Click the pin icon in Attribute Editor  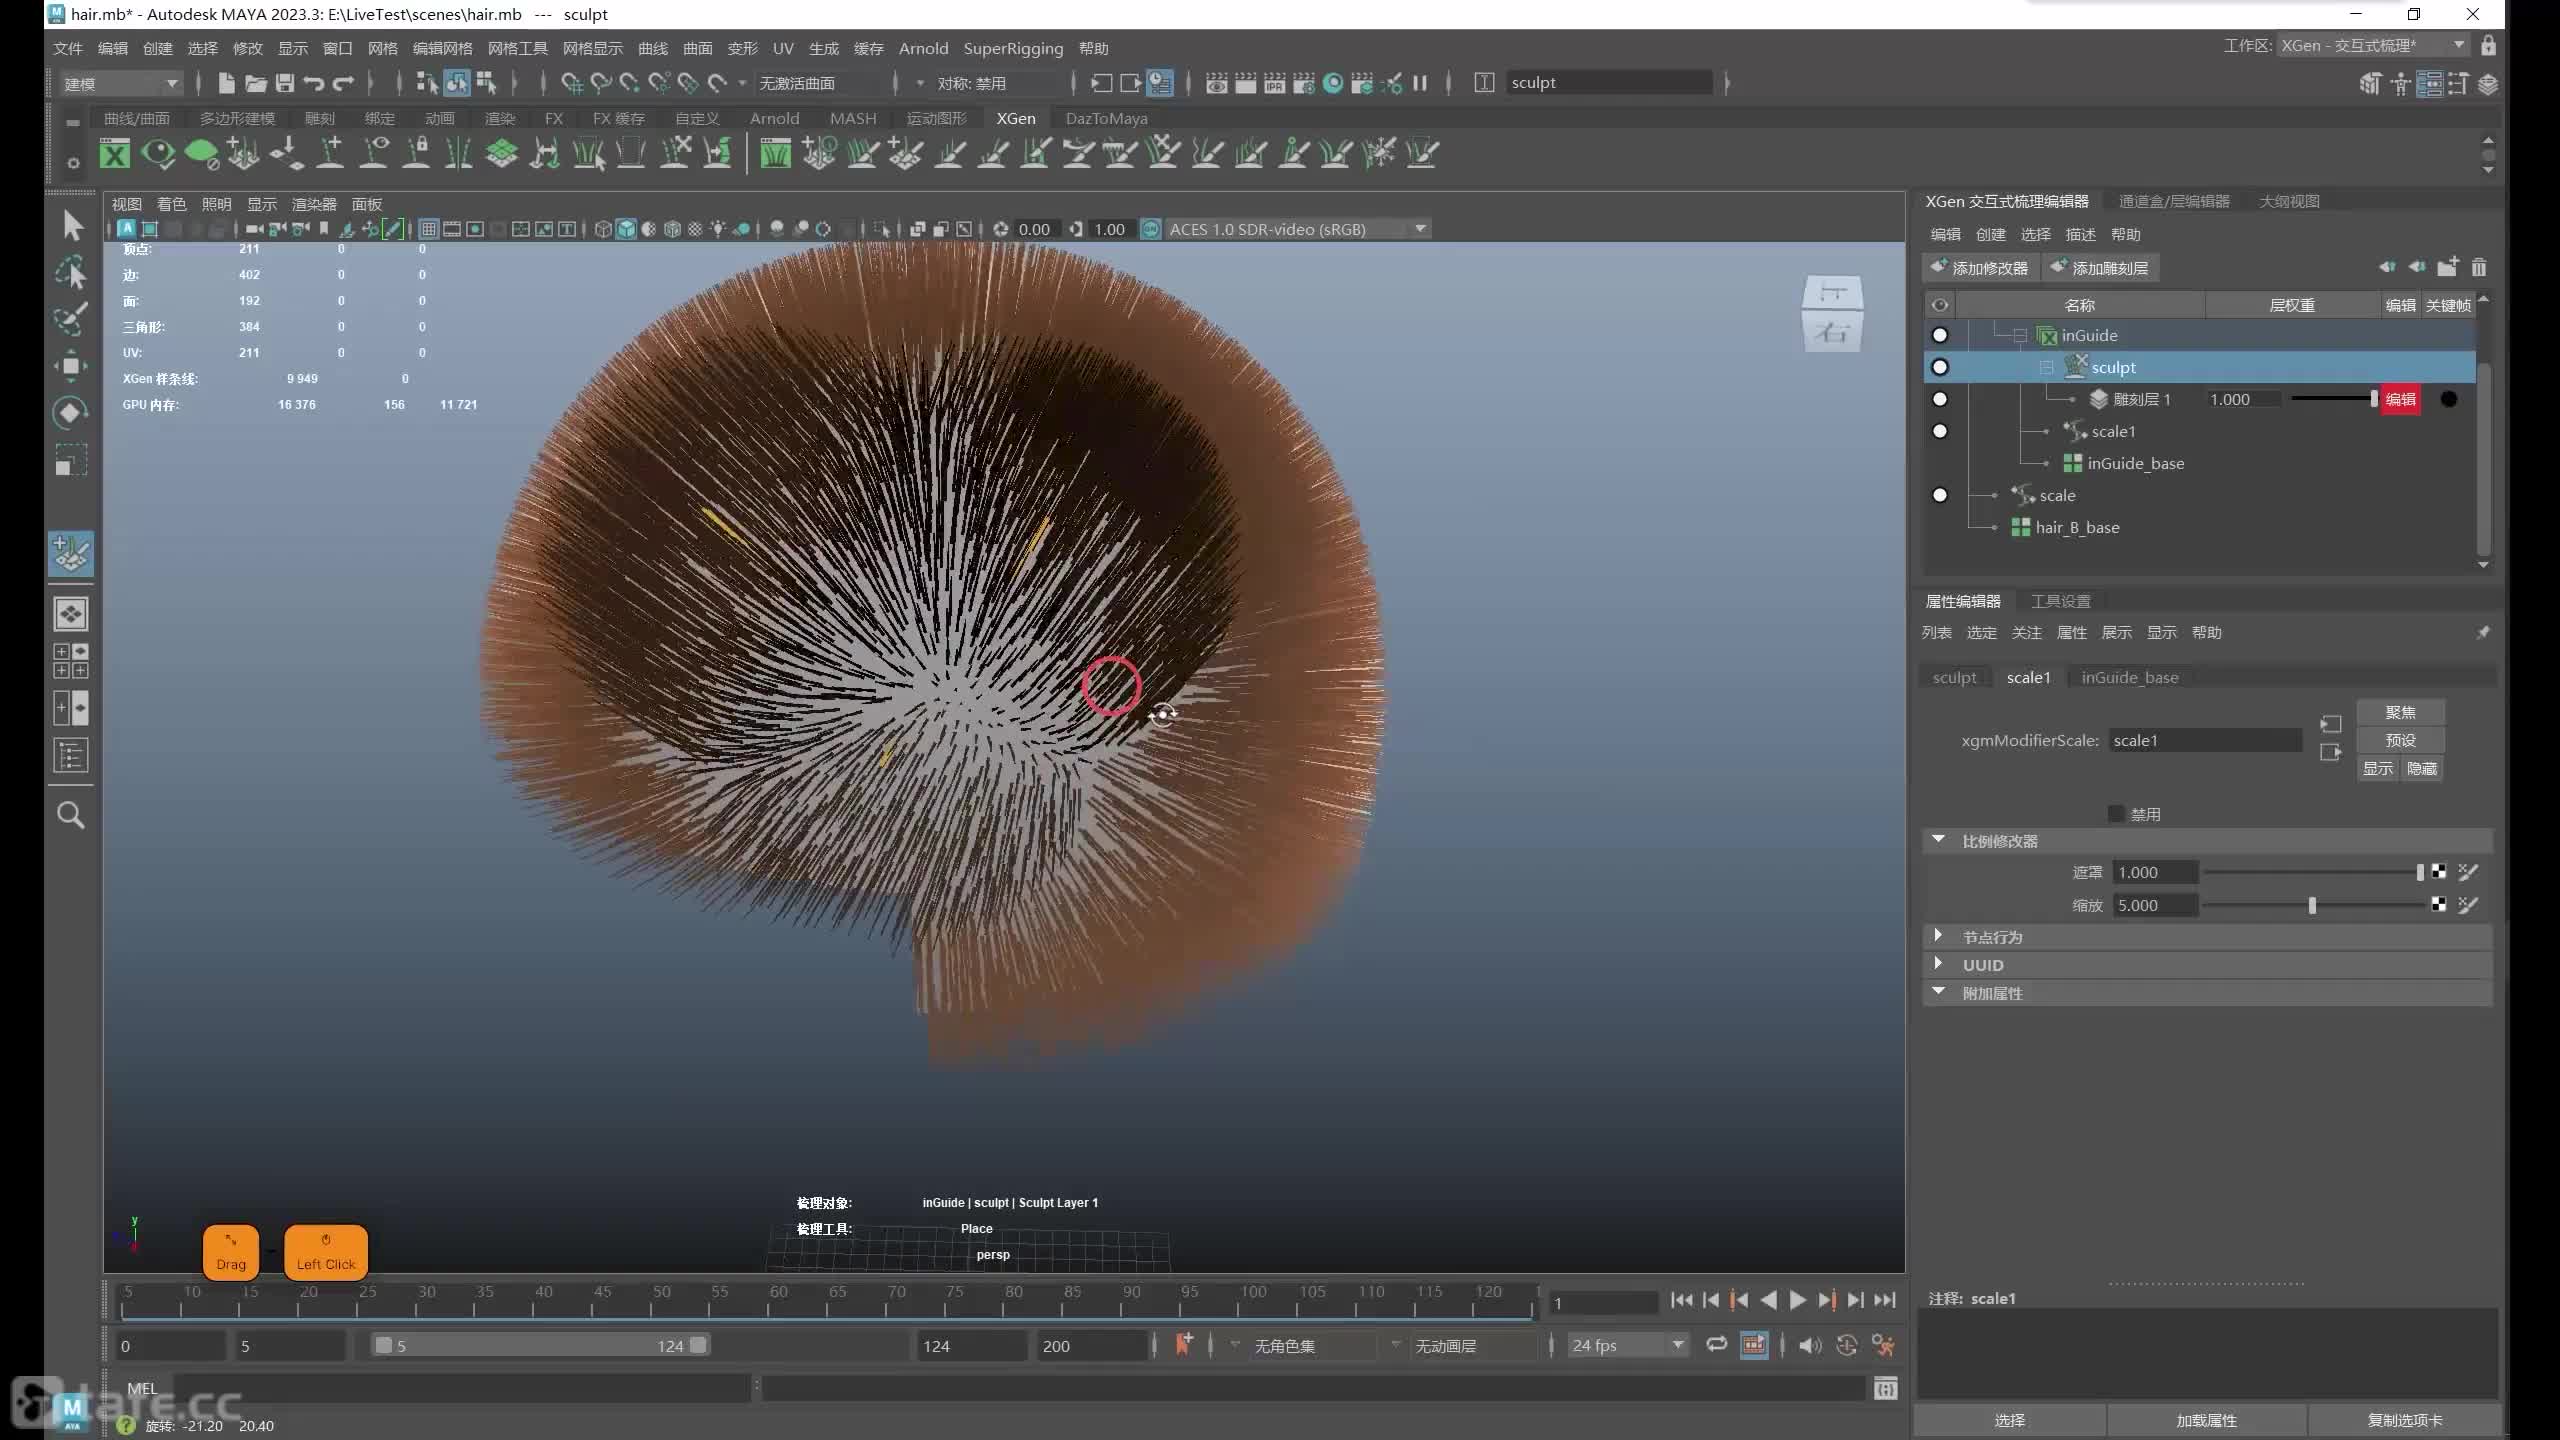[2483, 632]
